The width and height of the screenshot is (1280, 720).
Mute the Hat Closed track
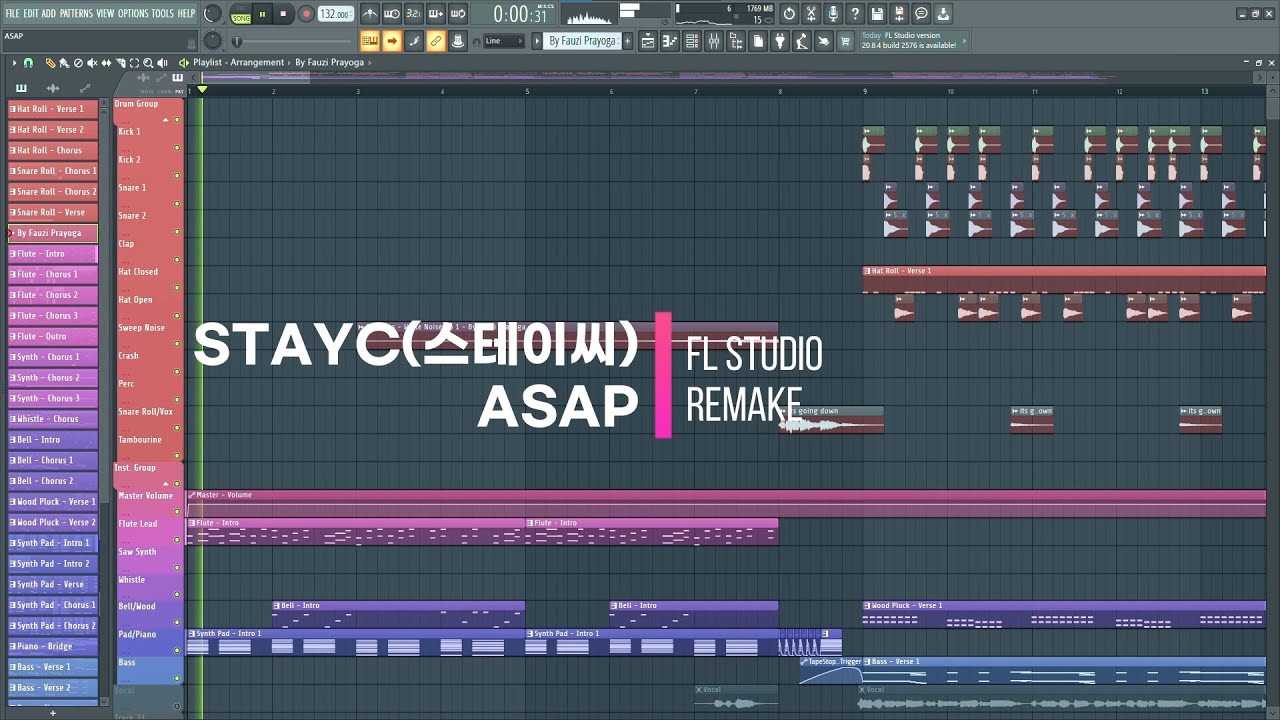(177, 287)
